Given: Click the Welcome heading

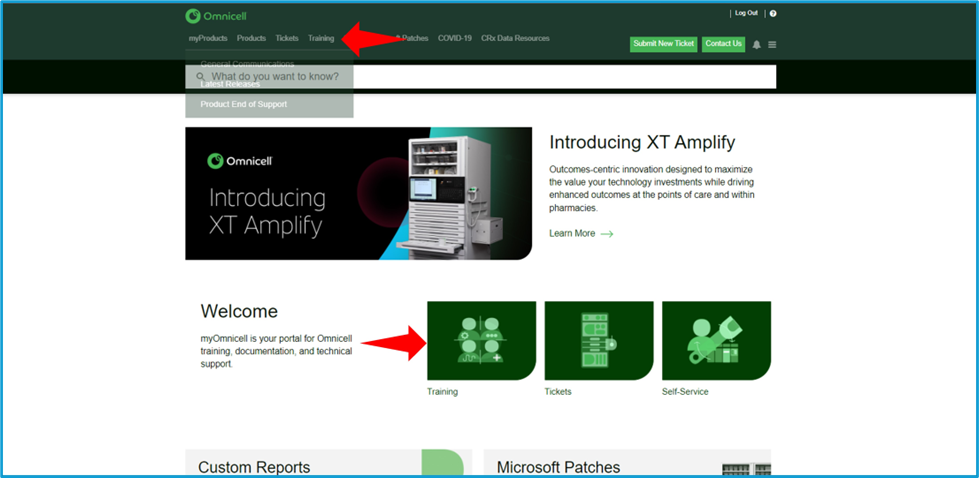Looking at the screenshot, I should [x=239, y=311].
